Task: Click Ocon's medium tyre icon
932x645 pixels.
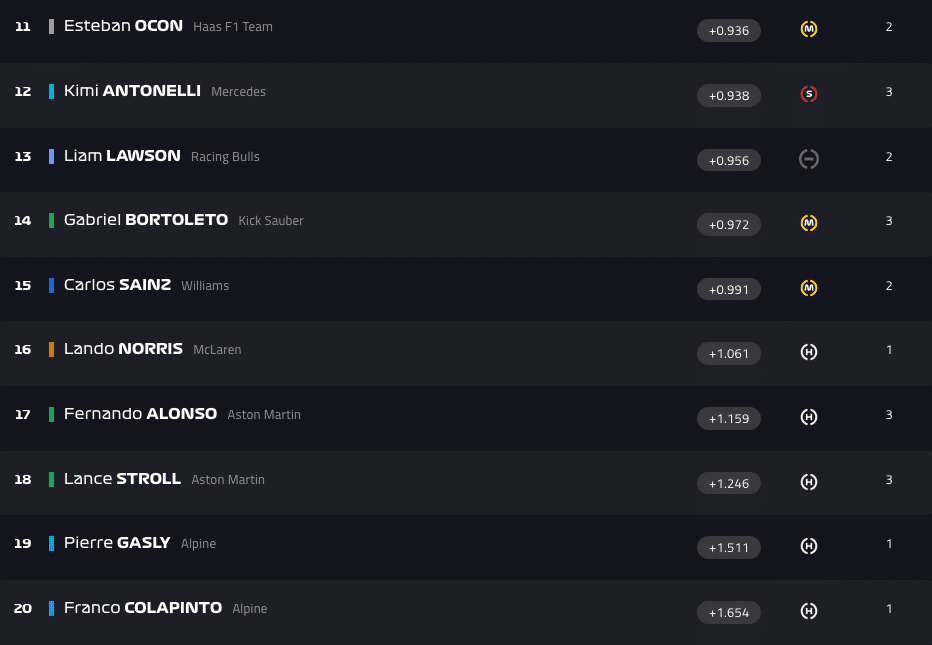Action: coord(809,29)
